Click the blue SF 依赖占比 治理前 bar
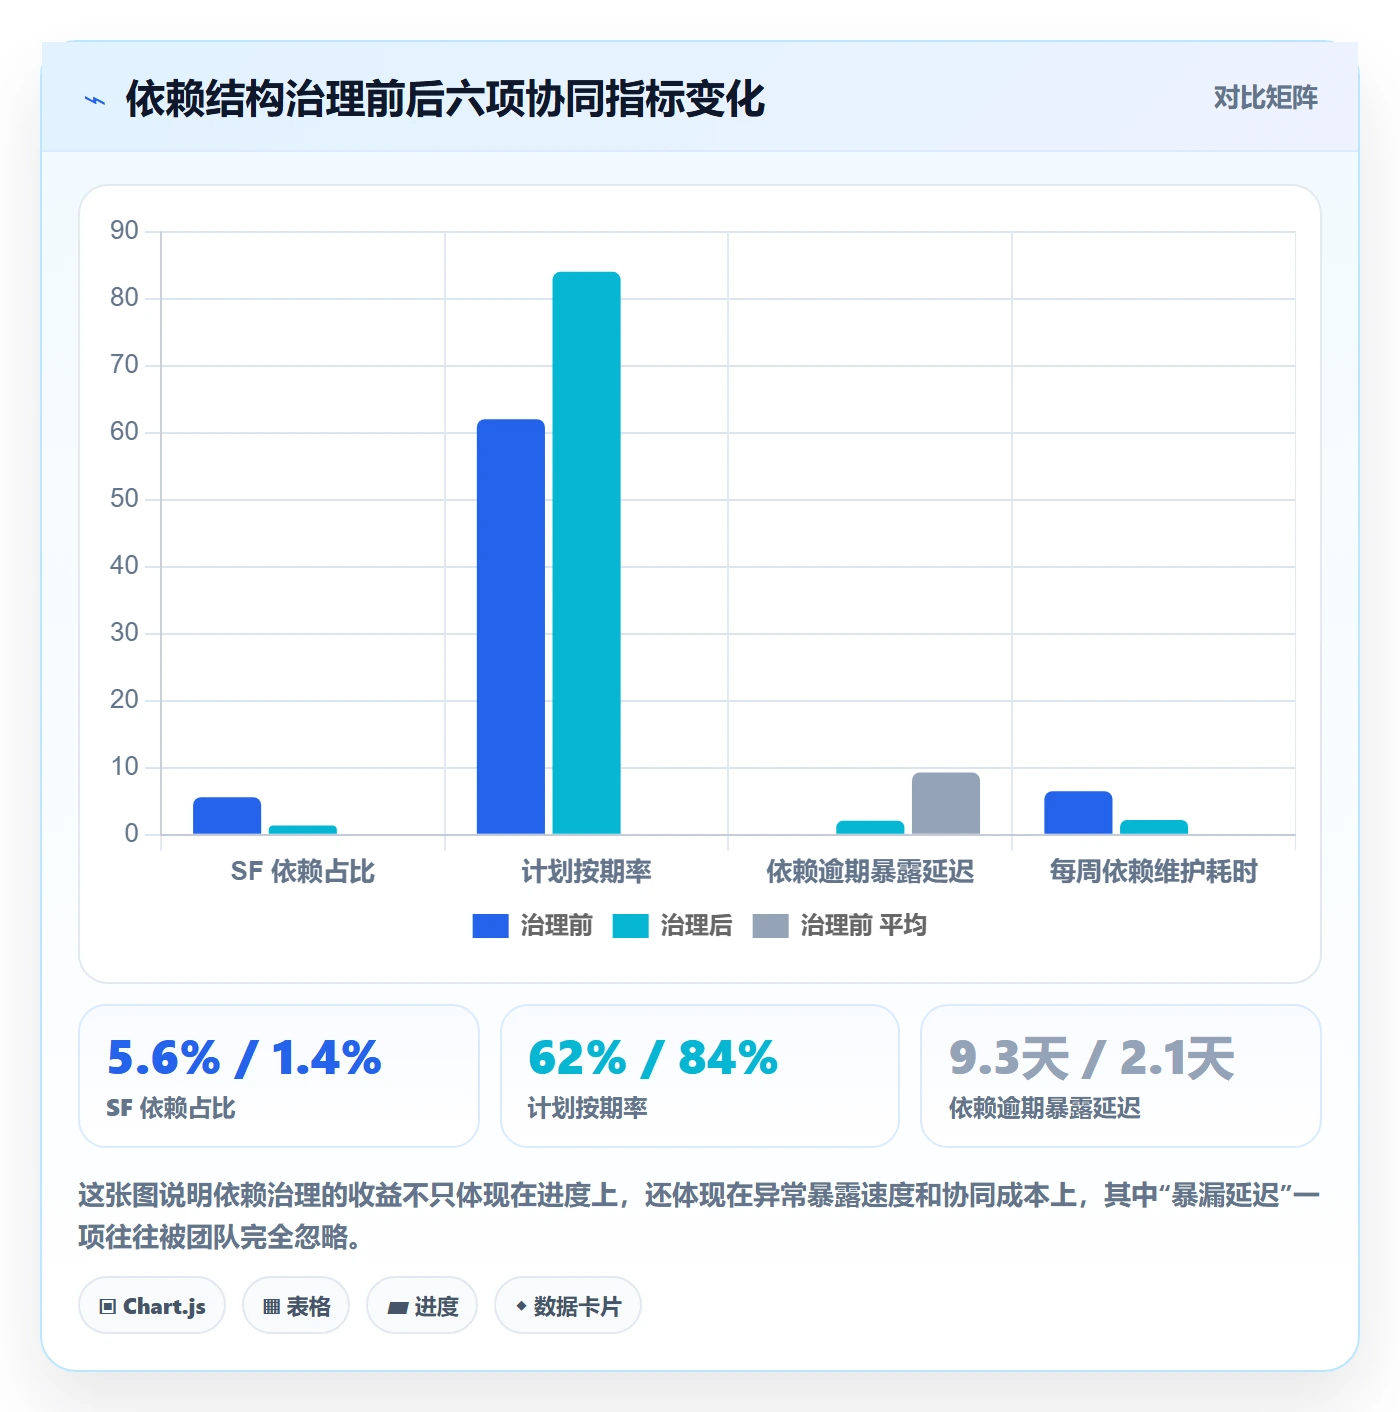The width and height of the screenshot is (1400, 1412). [227, 816]
